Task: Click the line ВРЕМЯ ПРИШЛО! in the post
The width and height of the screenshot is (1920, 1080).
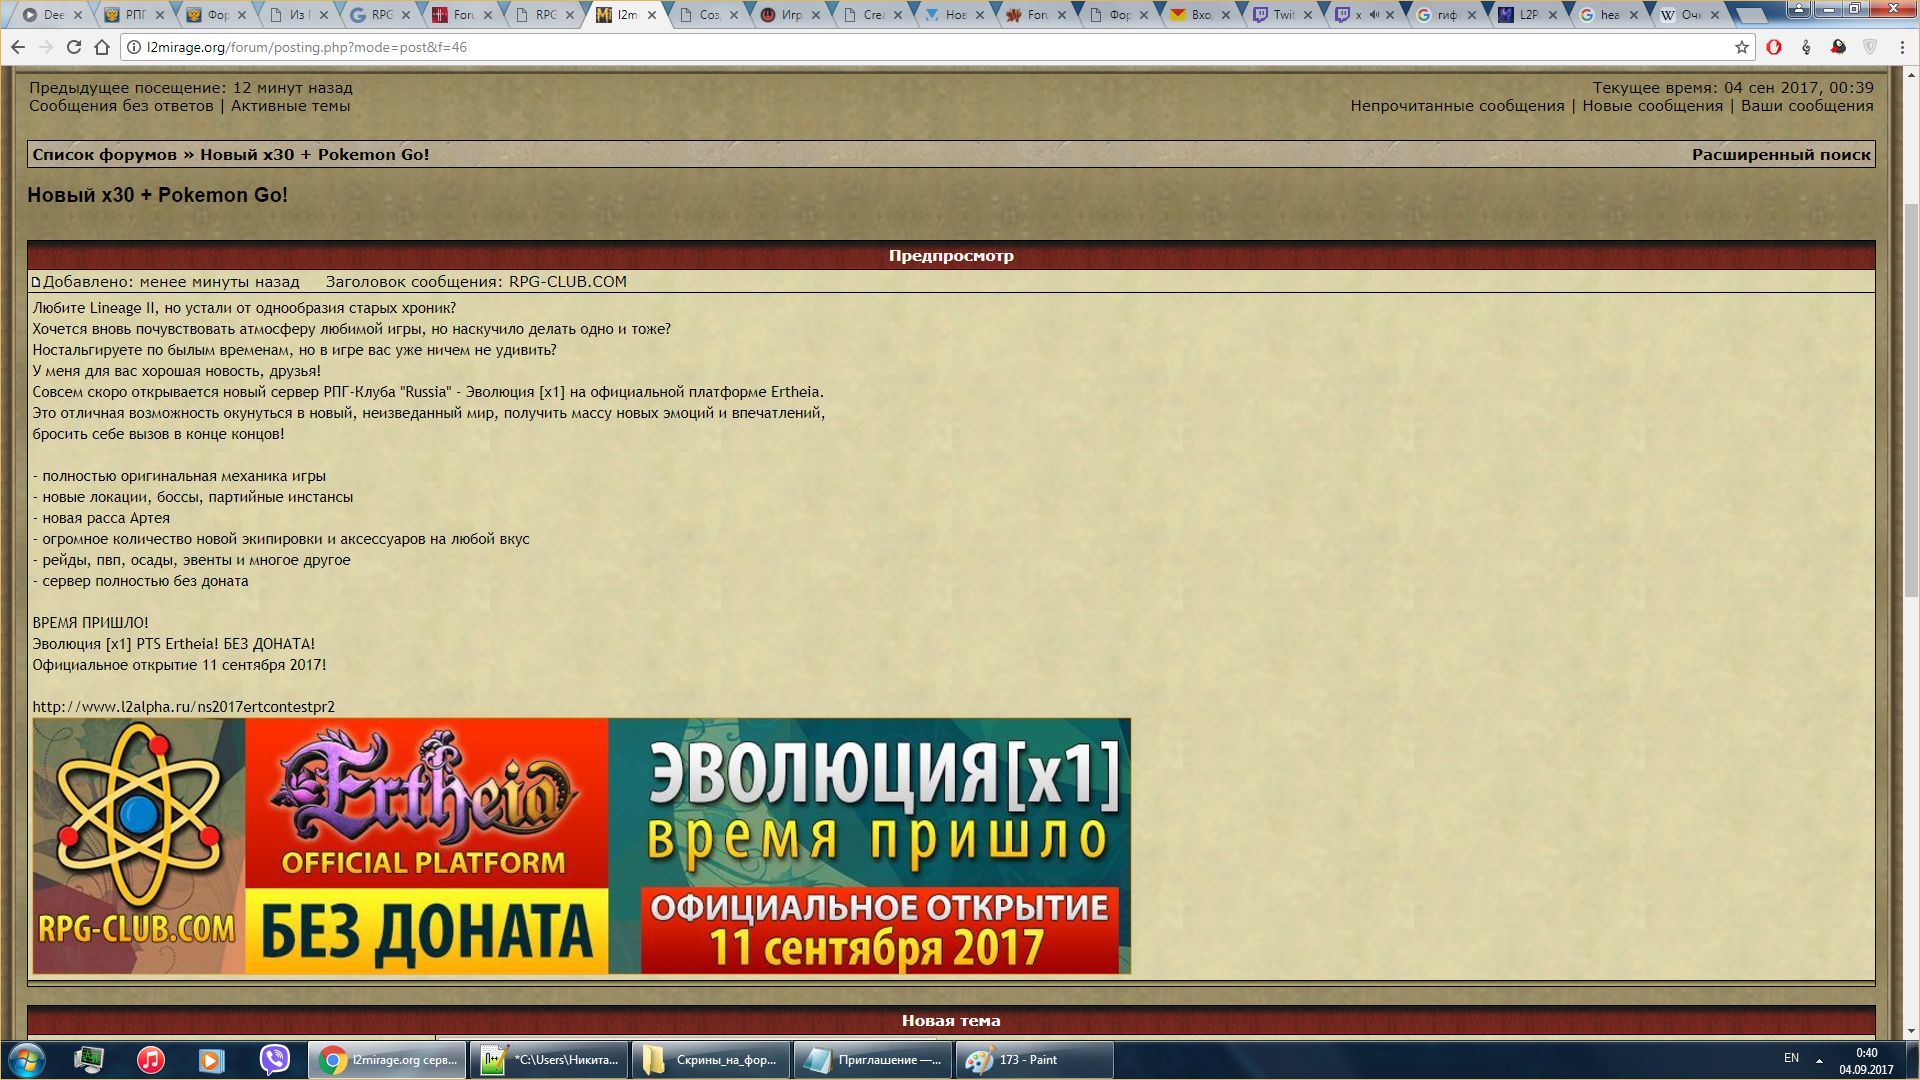Action: [x=90, y=623]
